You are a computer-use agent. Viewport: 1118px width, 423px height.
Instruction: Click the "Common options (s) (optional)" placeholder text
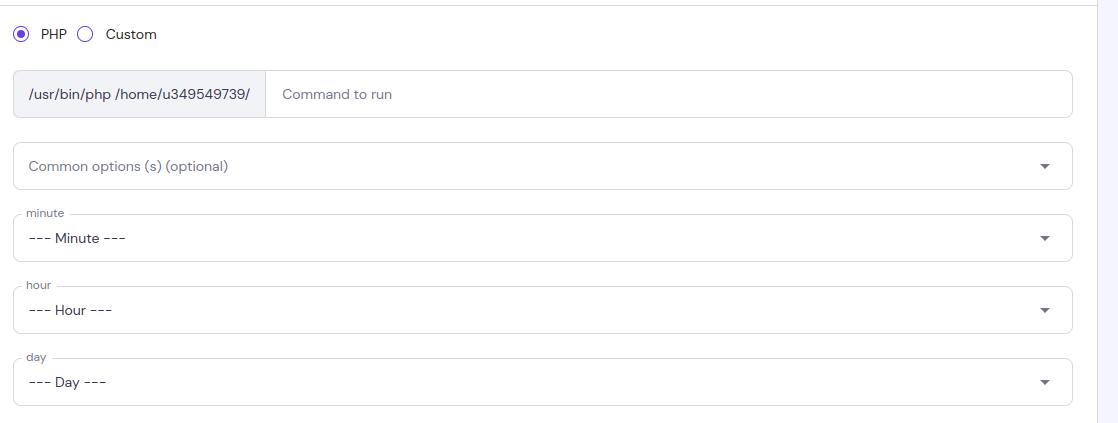pos(128,166)
